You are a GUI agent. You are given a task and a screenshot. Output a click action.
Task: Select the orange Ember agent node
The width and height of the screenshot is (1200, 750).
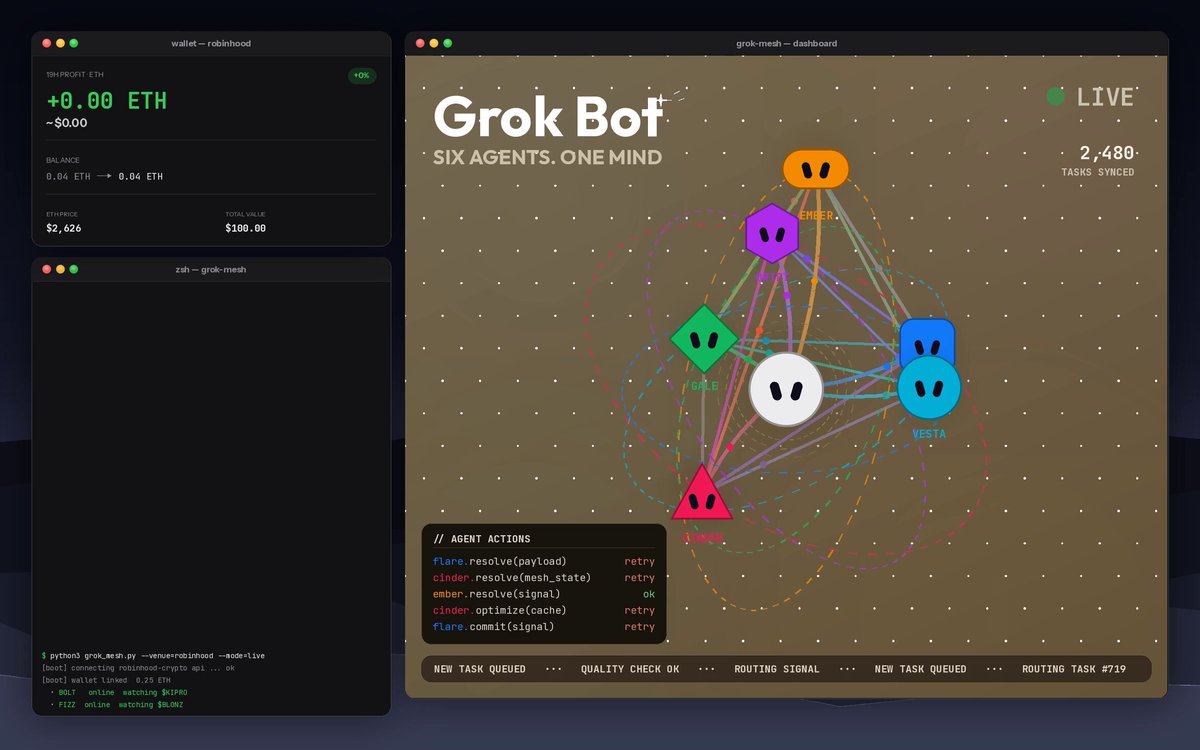(x=816, y=169)
